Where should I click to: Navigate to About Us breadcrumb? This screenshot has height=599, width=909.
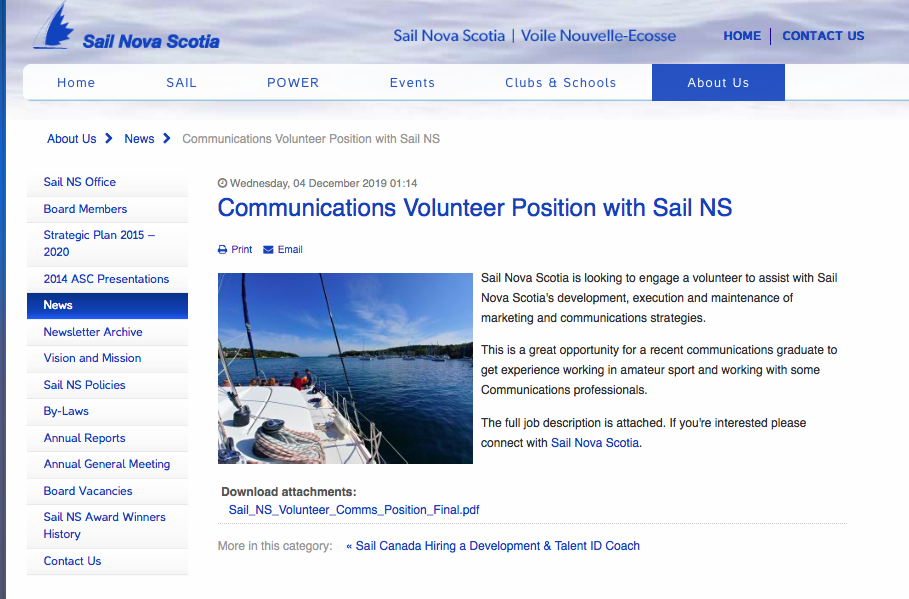coord(72,139)
